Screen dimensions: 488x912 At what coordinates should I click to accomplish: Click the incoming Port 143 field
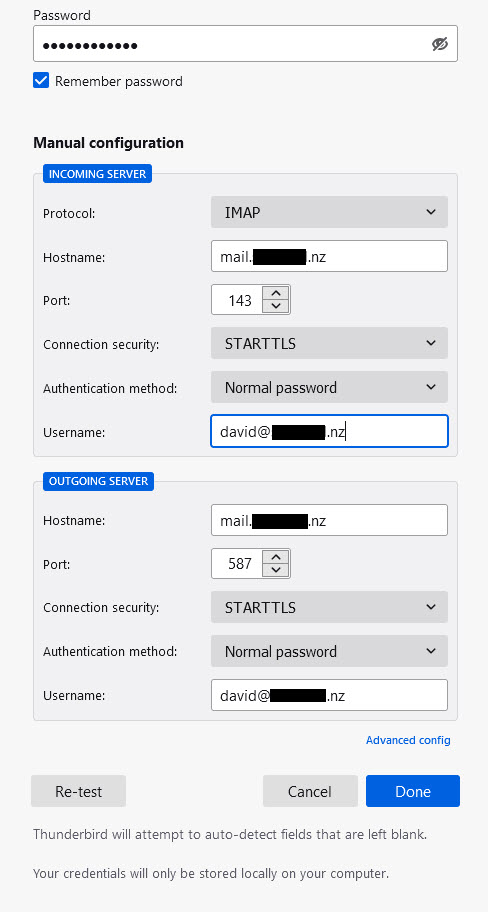(237, 300)
